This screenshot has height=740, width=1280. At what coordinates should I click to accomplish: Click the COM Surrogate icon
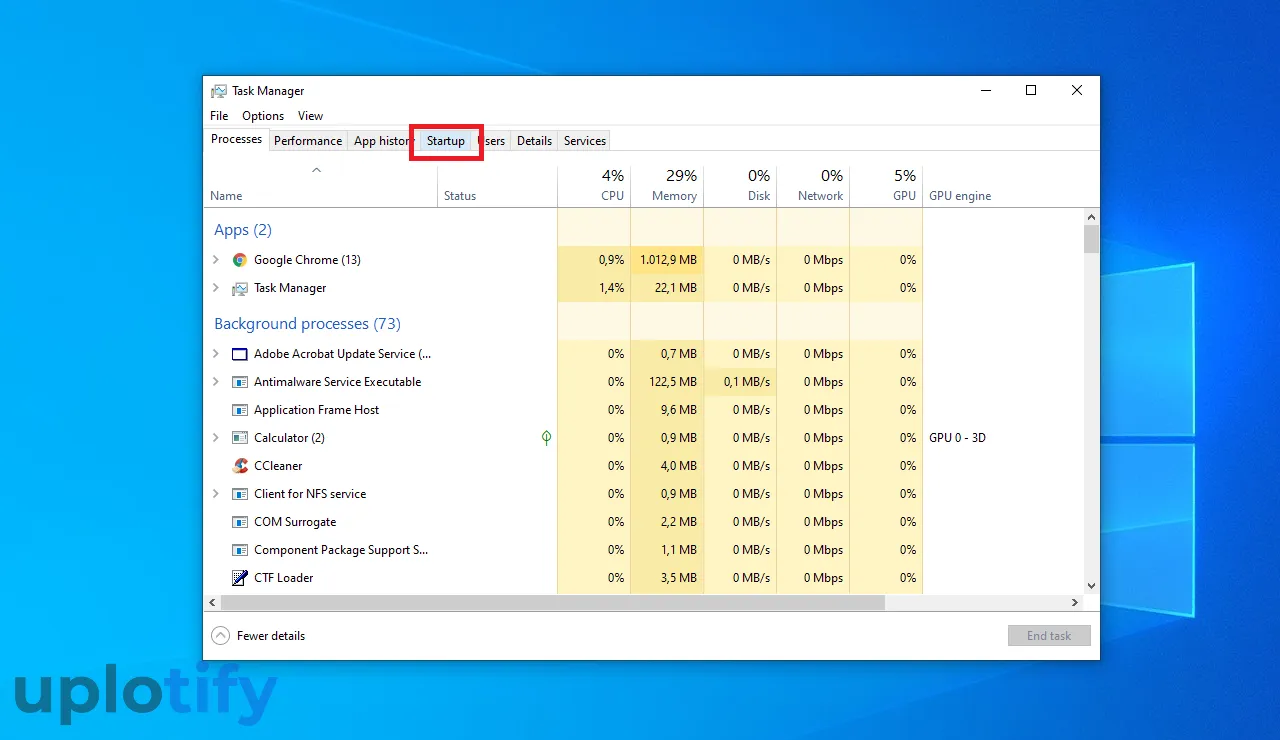[240, 522]
